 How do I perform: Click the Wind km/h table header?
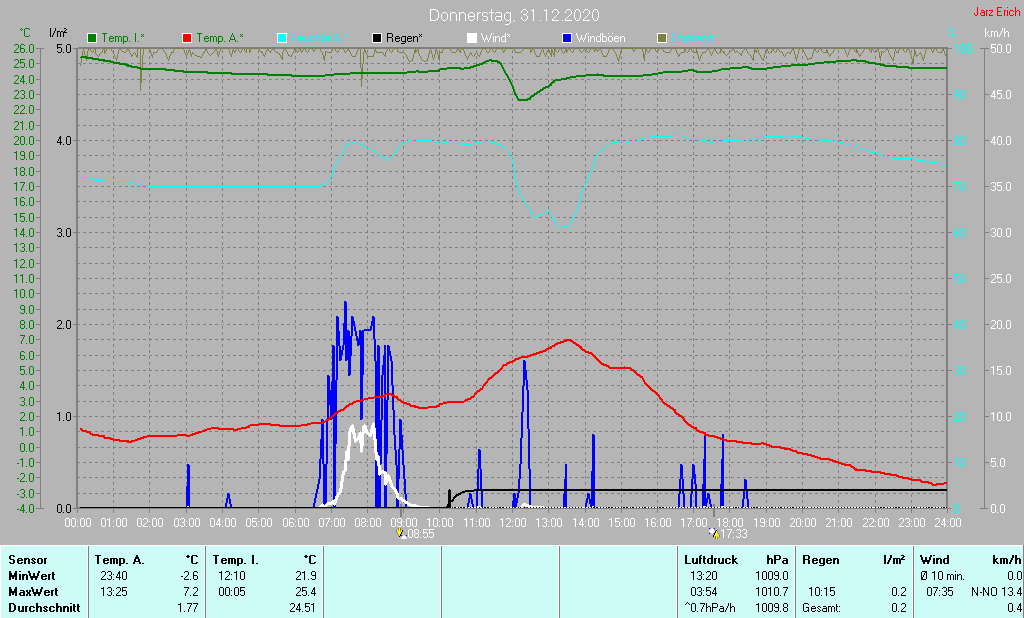[x=970, y=560]
